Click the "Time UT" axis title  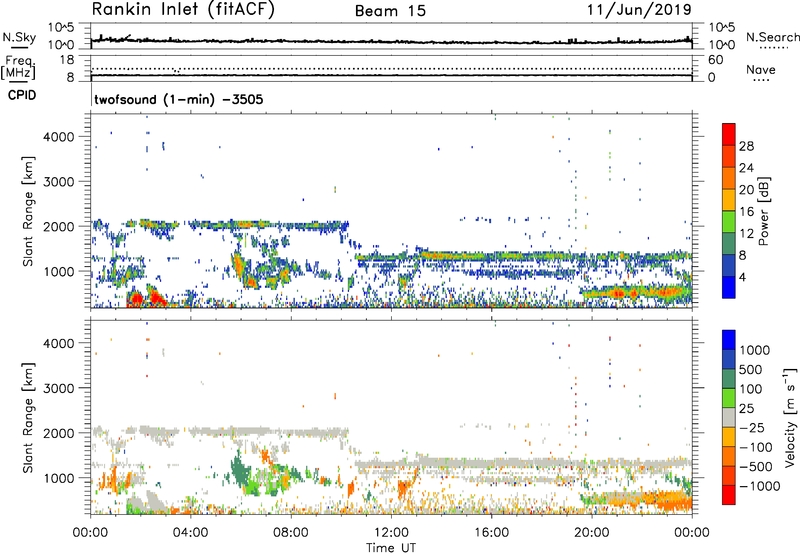(x=391, y=548)
